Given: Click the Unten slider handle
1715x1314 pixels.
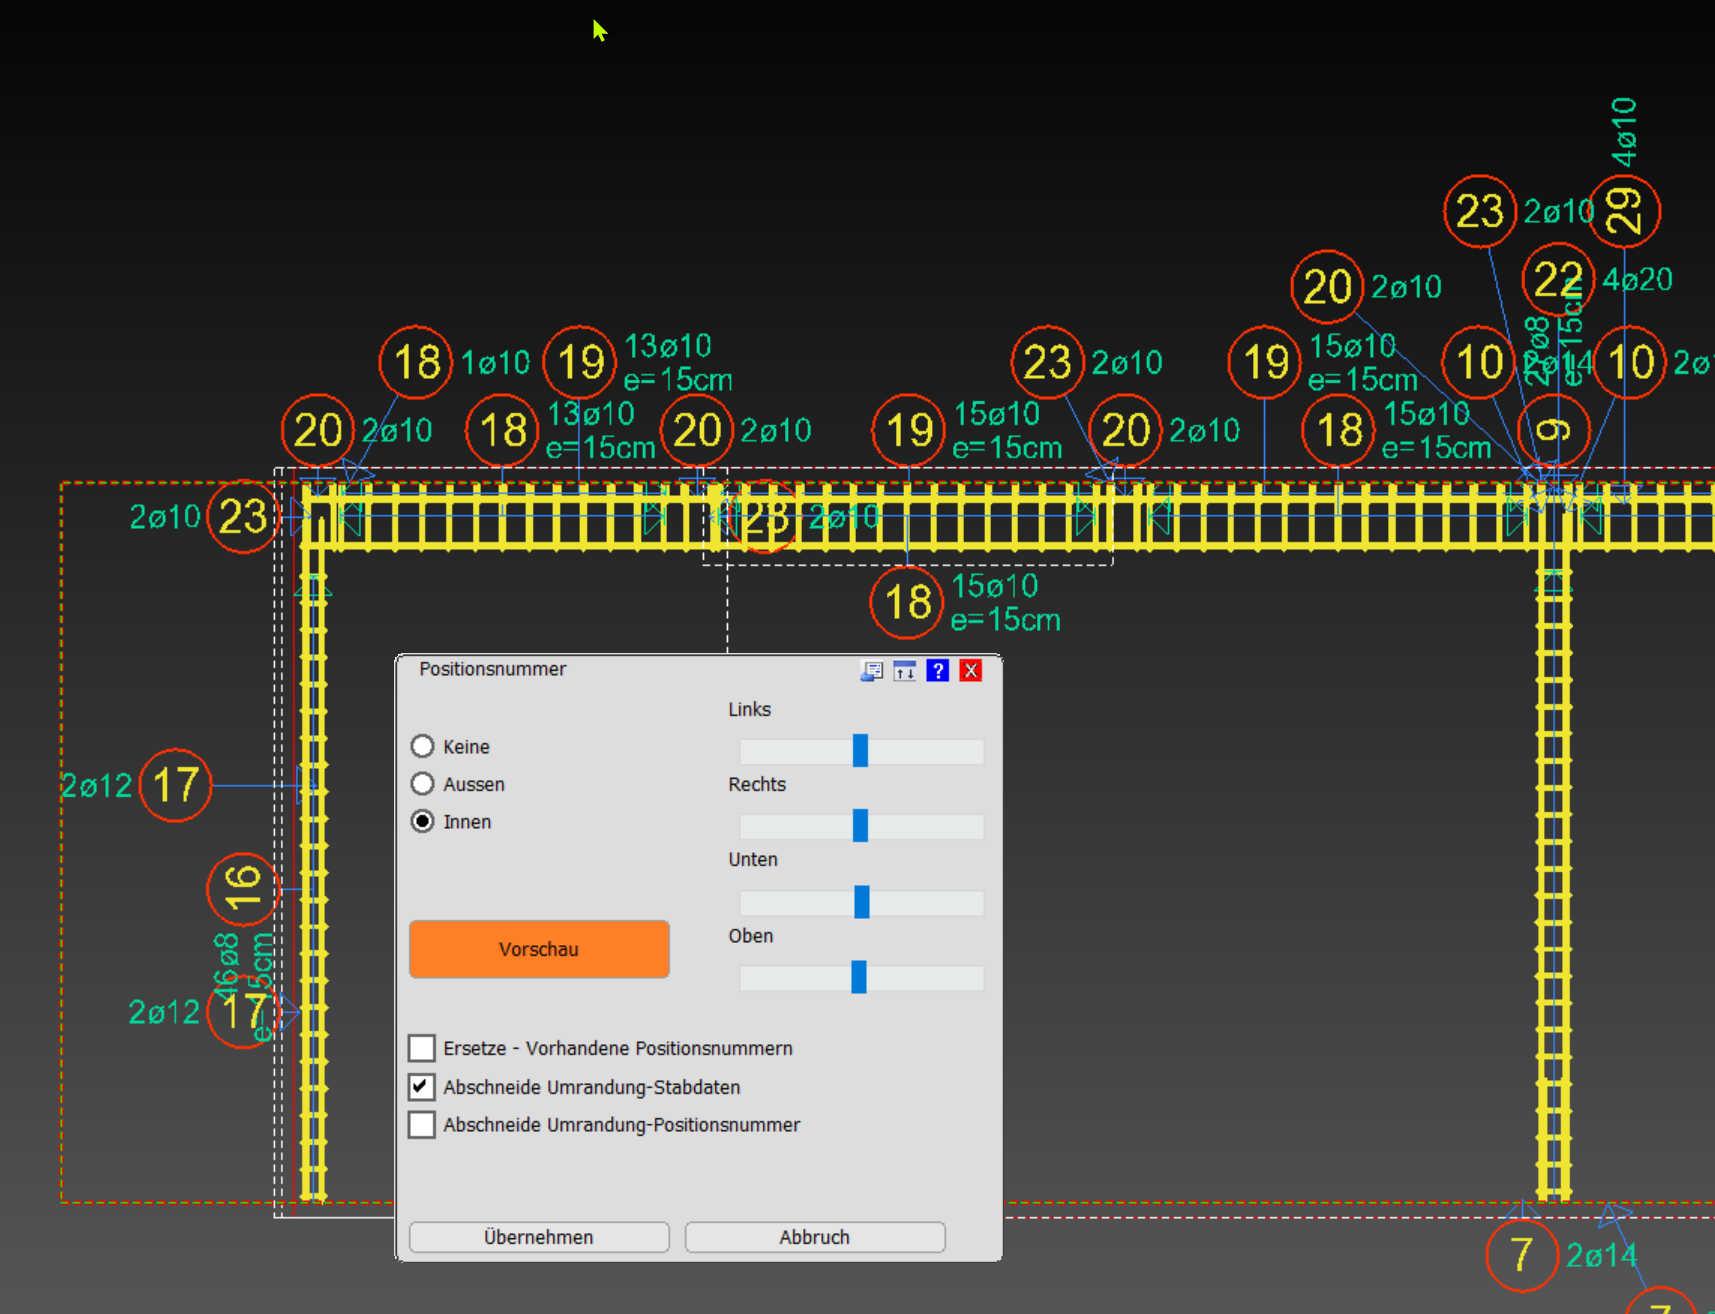Looking at the screenshot, I should point(861,902).
